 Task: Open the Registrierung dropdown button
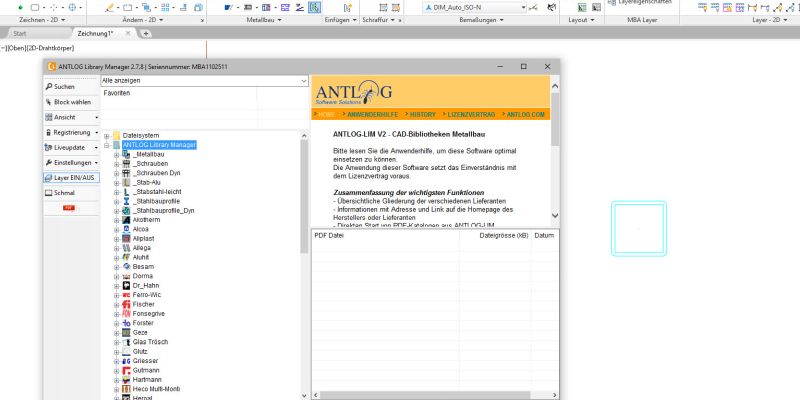71,132
